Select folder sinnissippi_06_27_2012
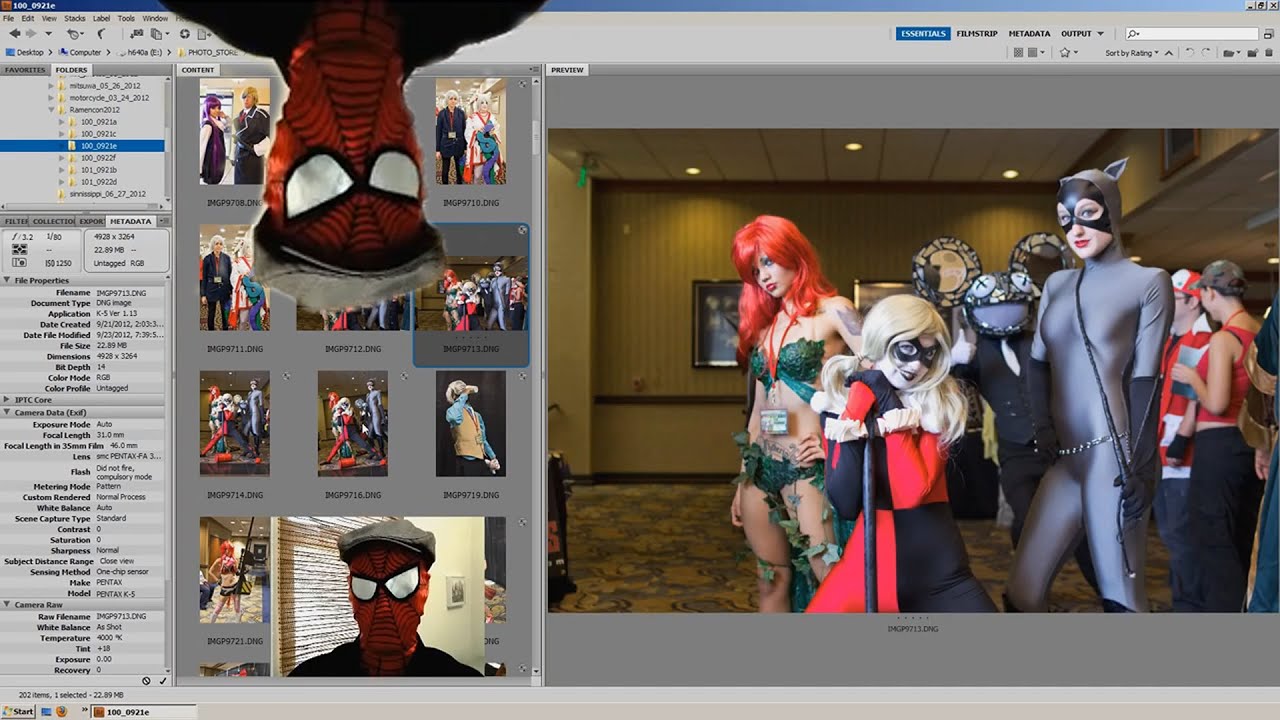 [107, 194]
